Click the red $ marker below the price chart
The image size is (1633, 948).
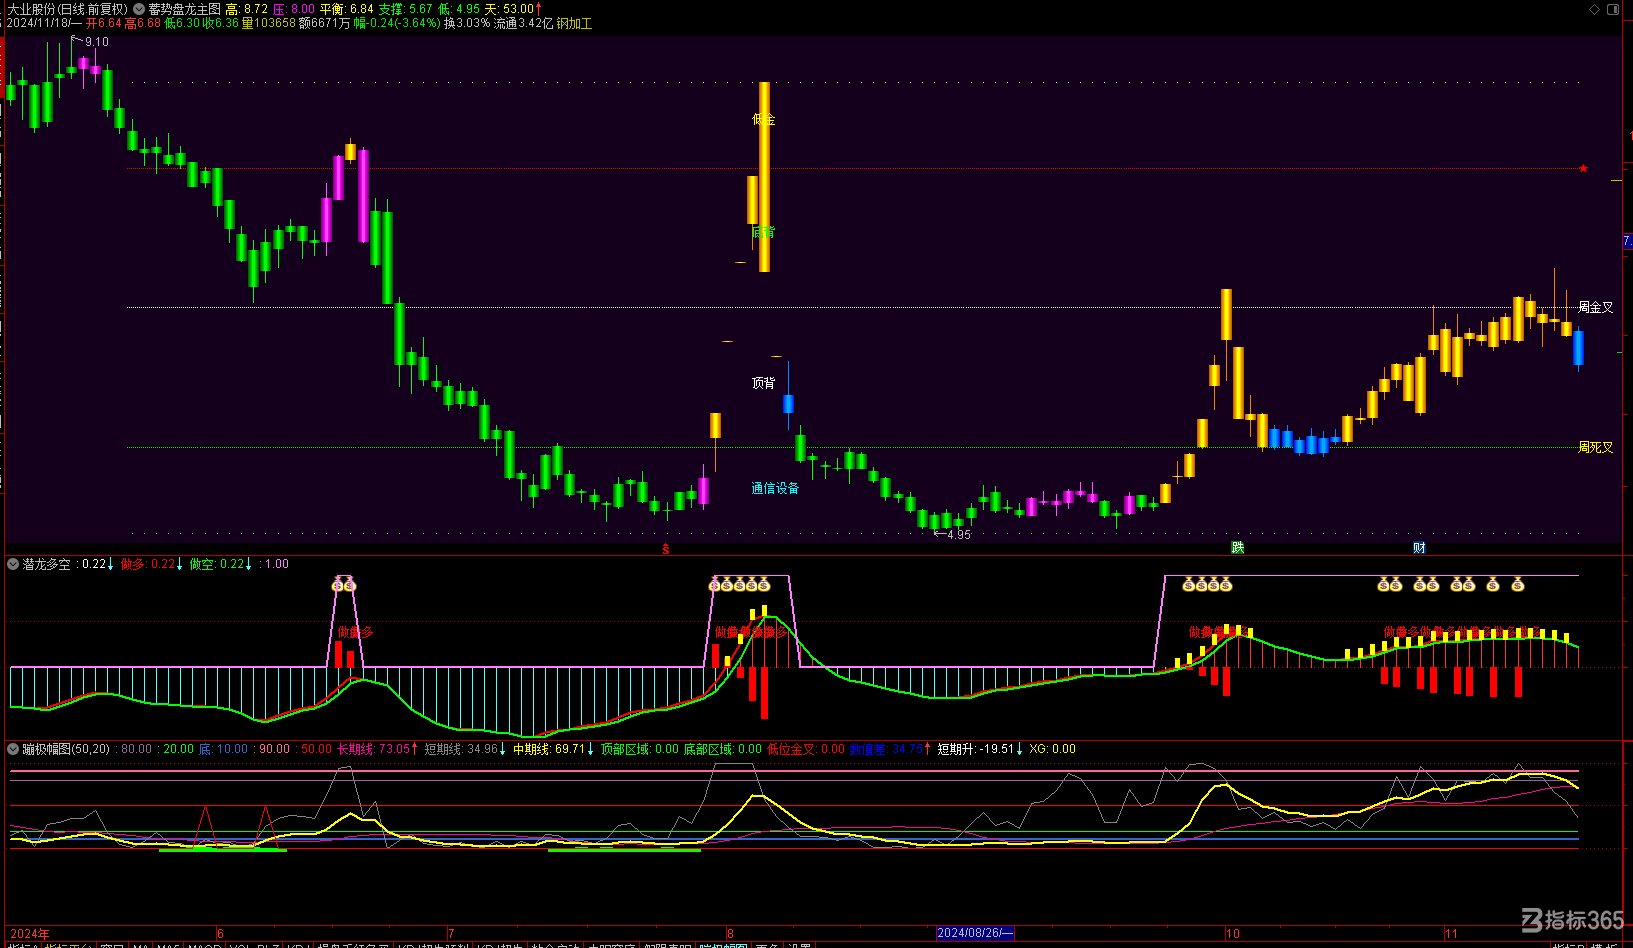point(666,549)
